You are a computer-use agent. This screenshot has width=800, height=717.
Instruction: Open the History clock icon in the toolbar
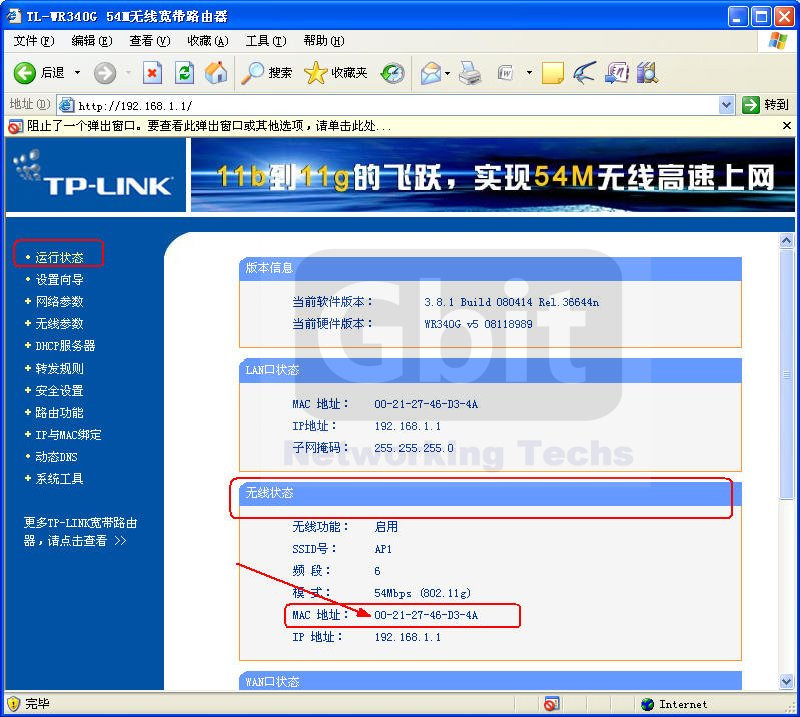[x=393, y=73]
